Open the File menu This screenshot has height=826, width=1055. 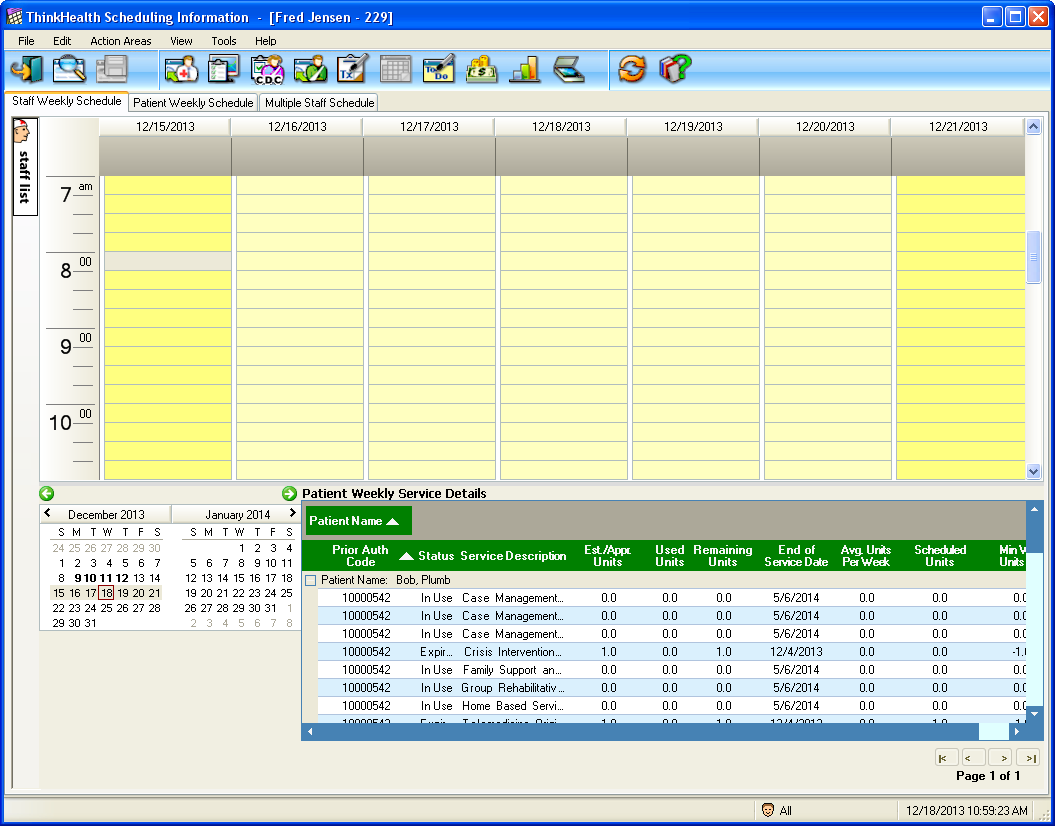26,41
